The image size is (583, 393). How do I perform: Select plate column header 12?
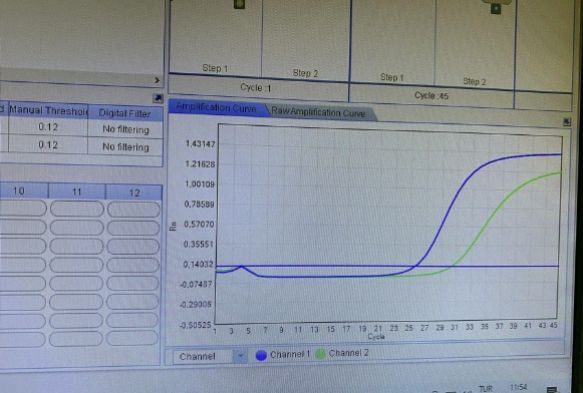[134, 193]
